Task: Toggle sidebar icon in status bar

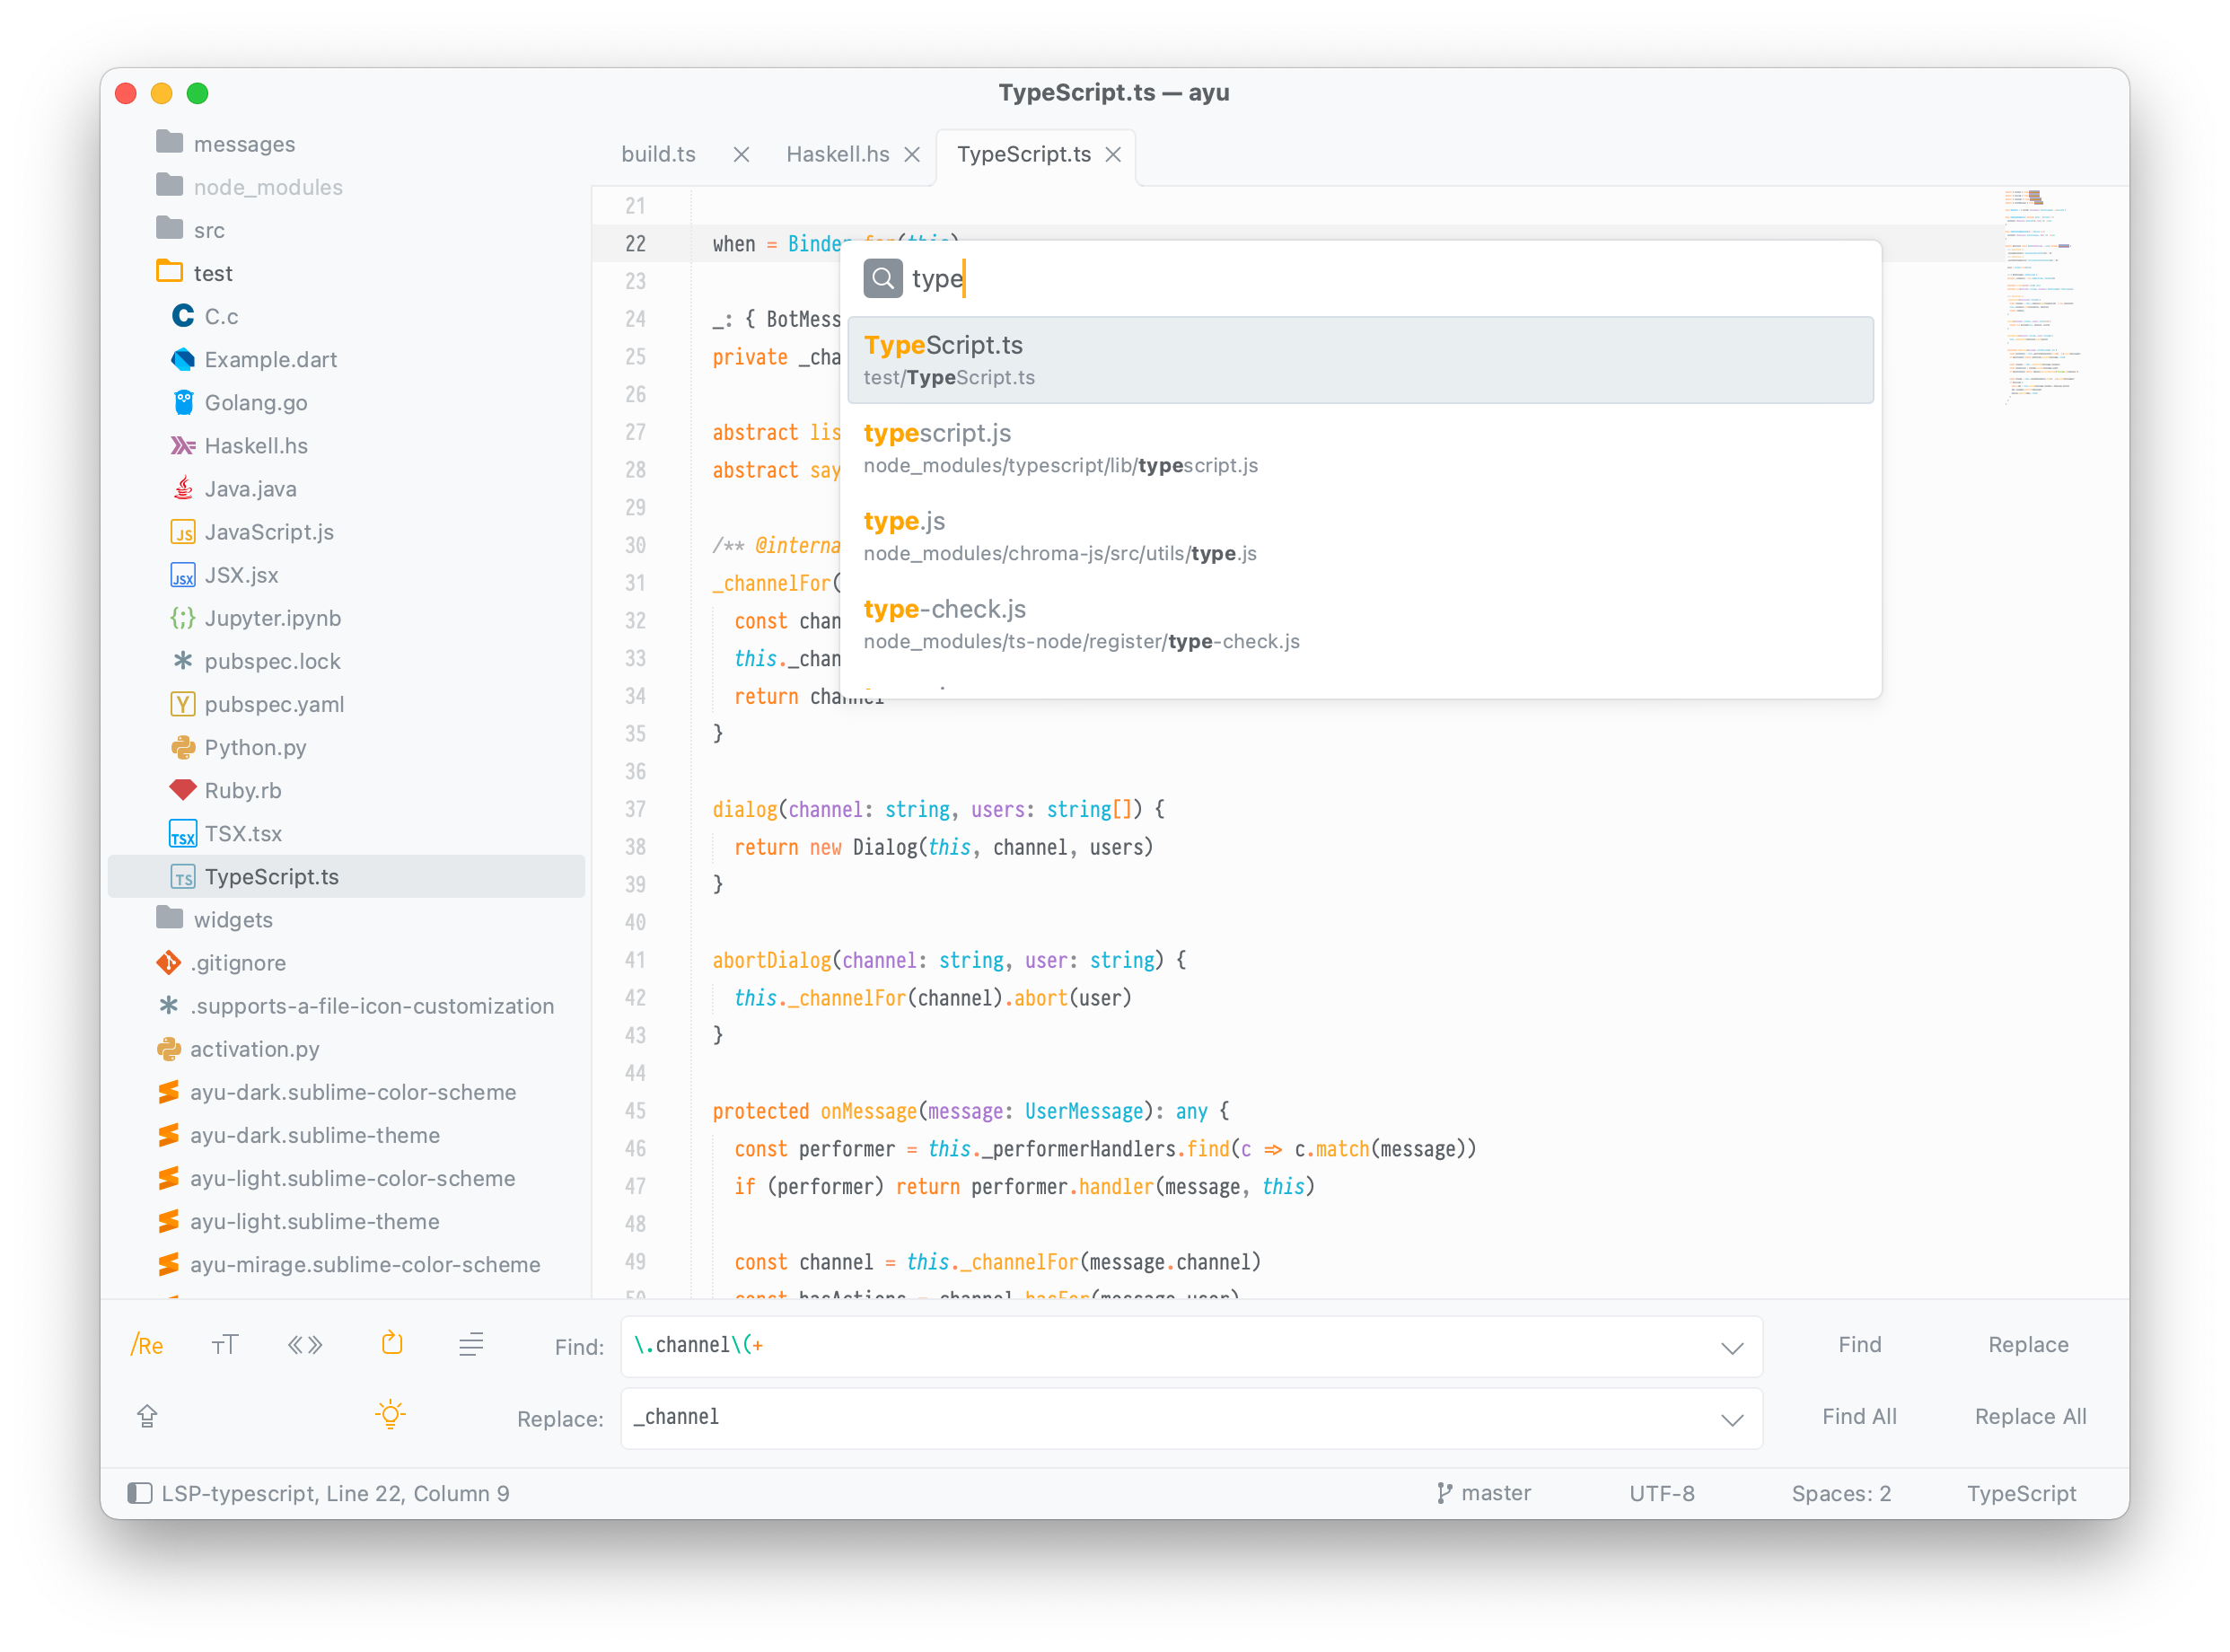Action: point(140,1493)
